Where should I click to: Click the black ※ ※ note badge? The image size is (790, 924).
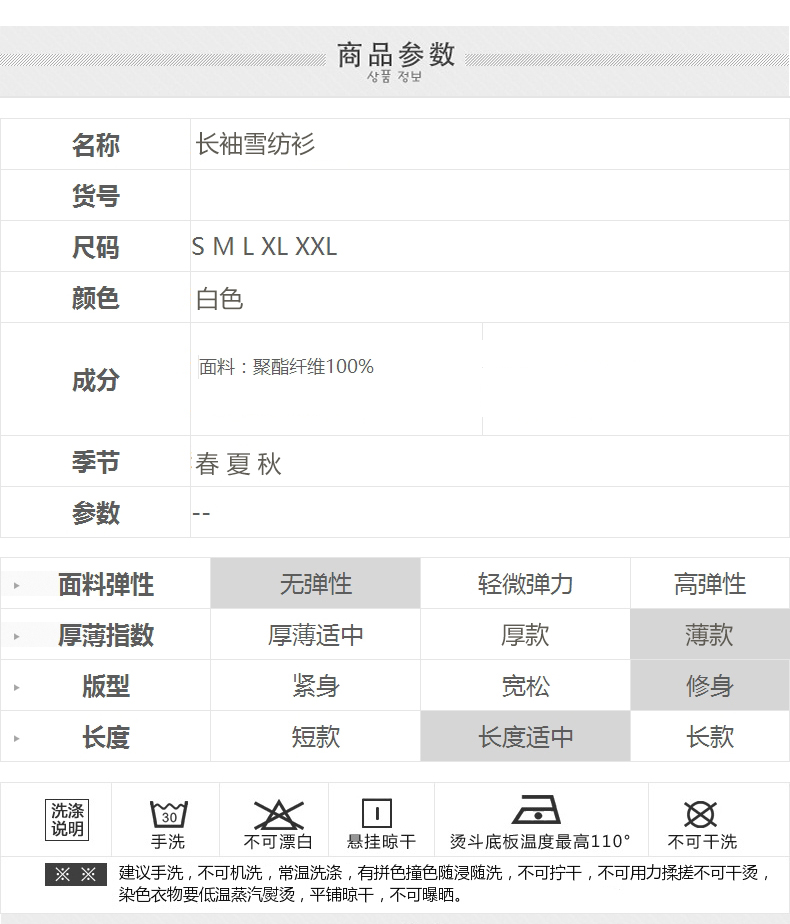point(75,875)
